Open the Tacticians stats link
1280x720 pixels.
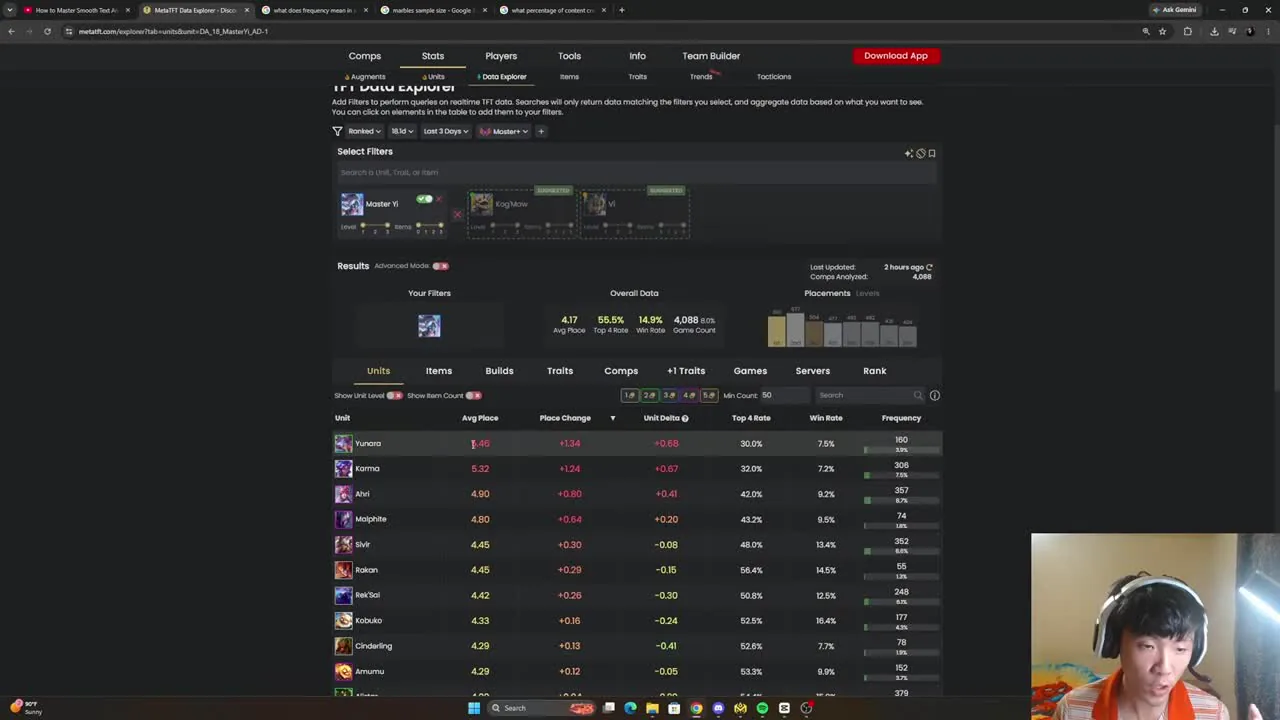[774, 77]
